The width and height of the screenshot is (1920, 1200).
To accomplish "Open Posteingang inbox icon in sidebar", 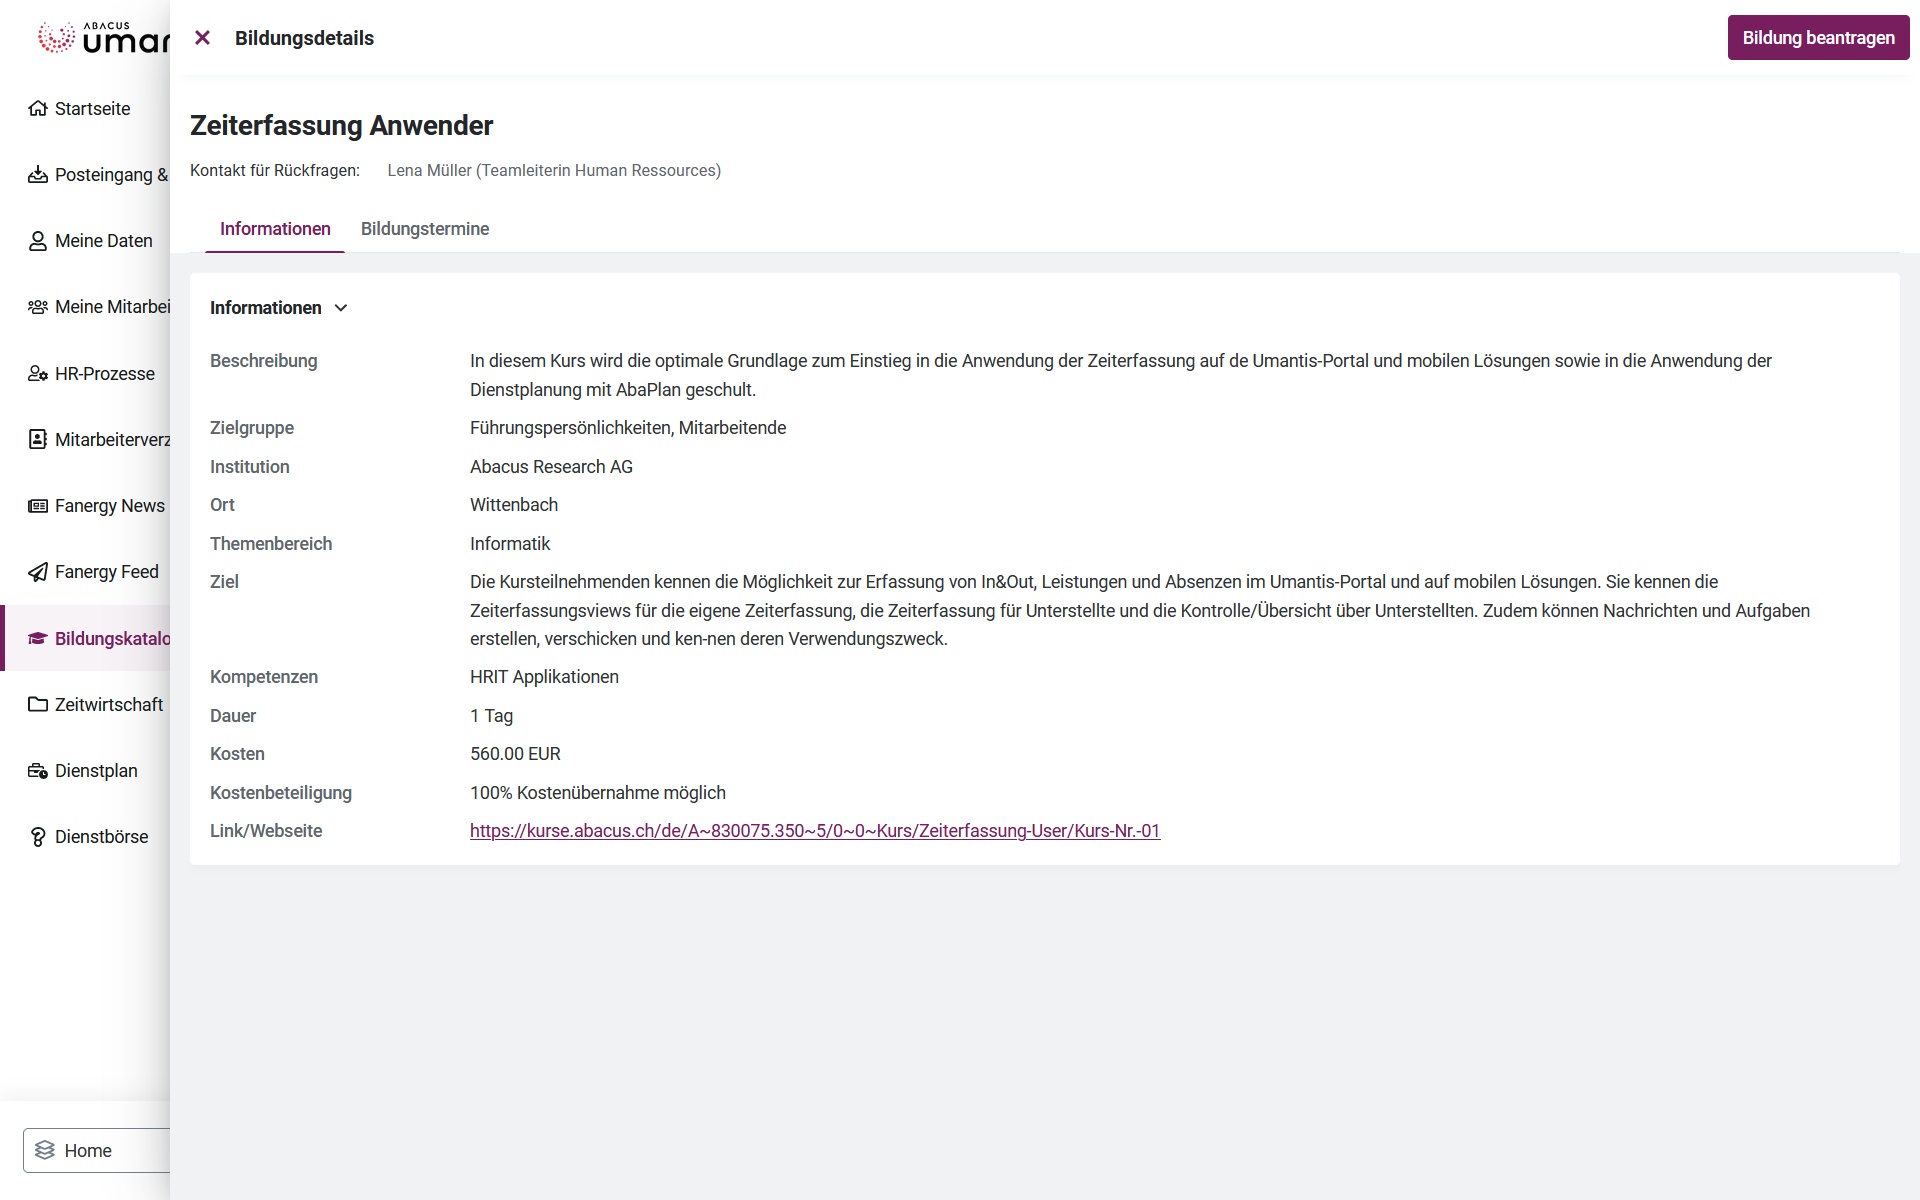I will [x=38, y=175].
